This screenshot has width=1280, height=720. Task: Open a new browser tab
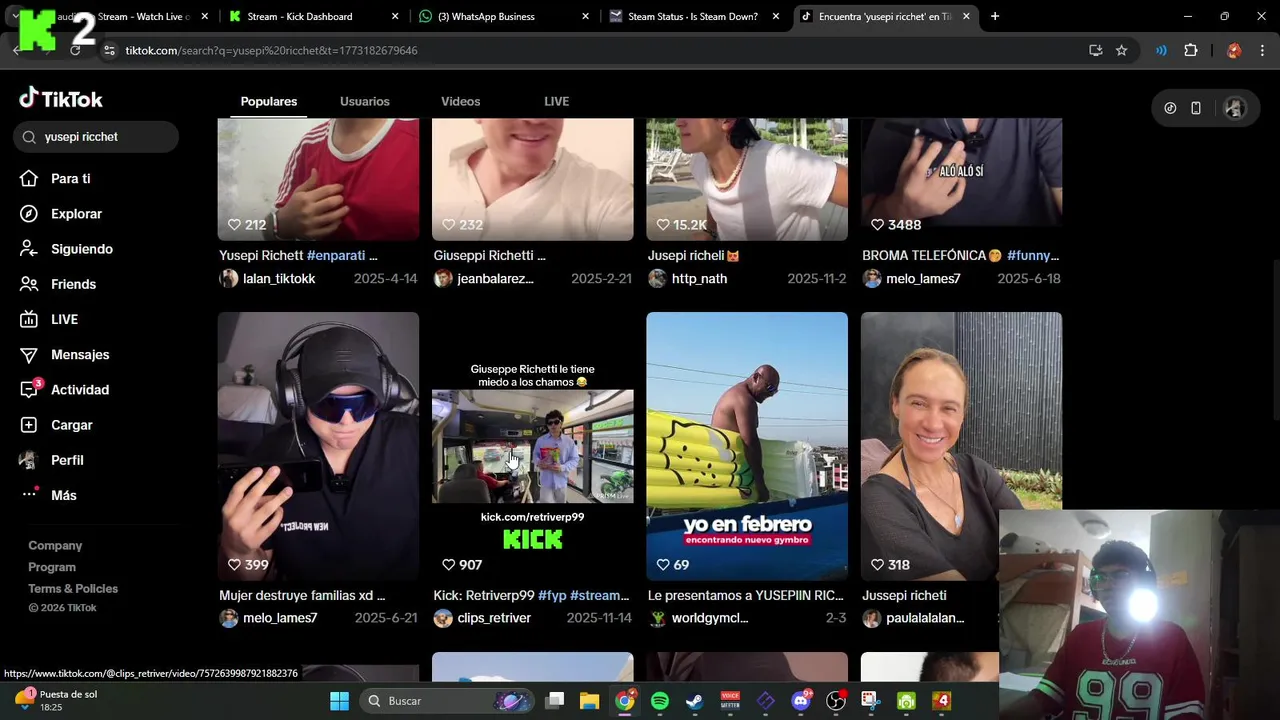click(x=995, y=16)
